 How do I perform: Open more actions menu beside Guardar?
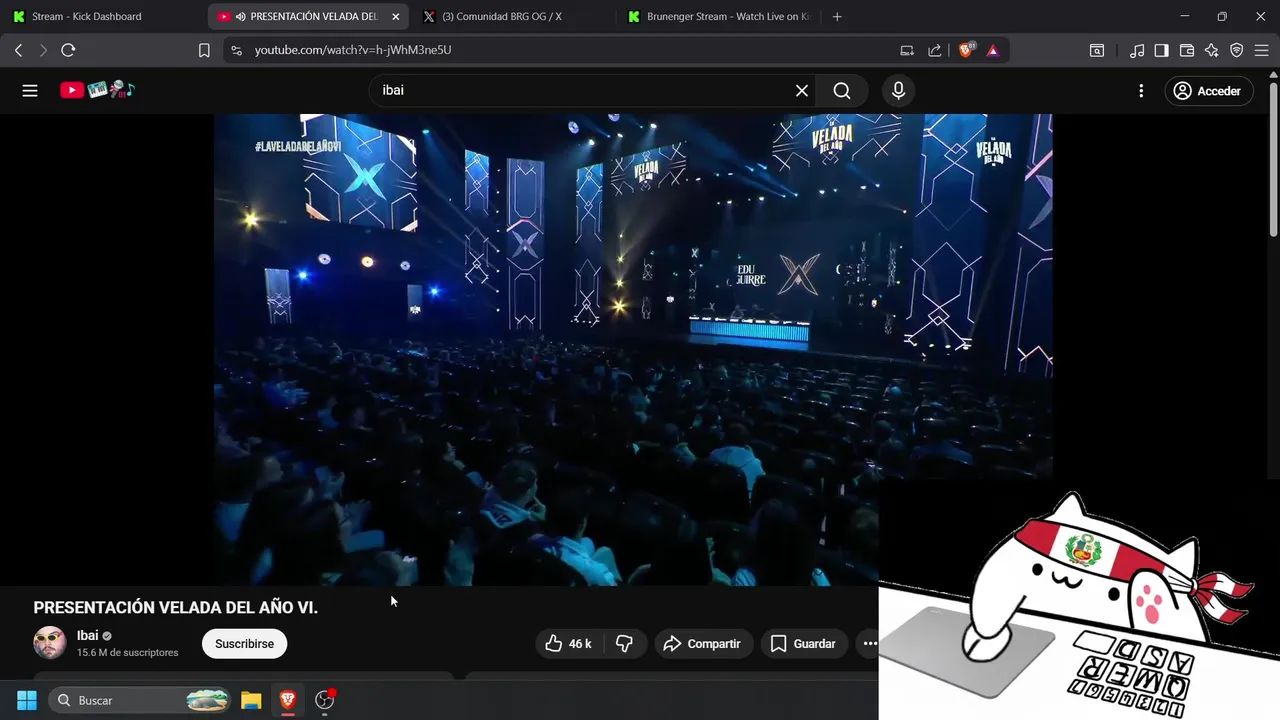(868, 644)
